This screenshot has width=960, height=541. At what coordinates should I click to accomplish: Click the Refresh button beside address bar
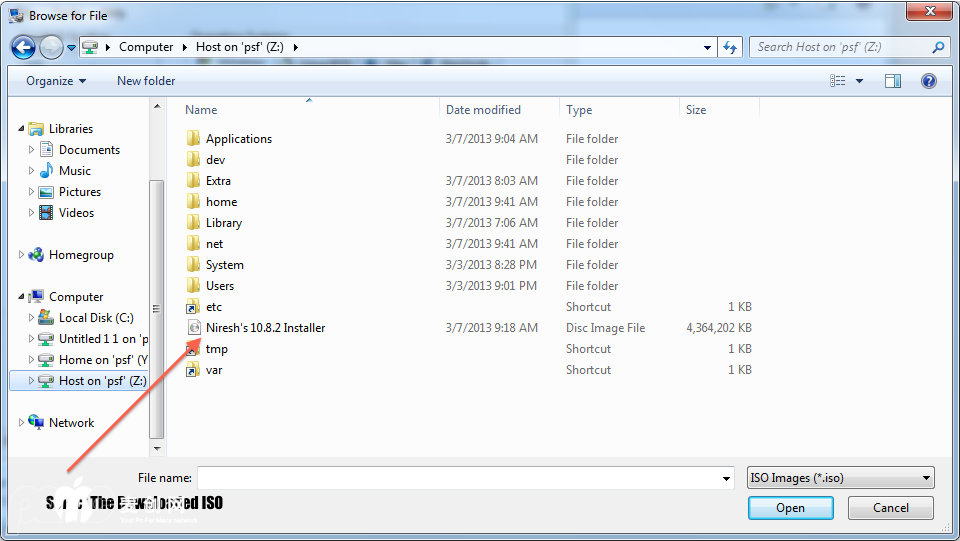click(730, 47)
